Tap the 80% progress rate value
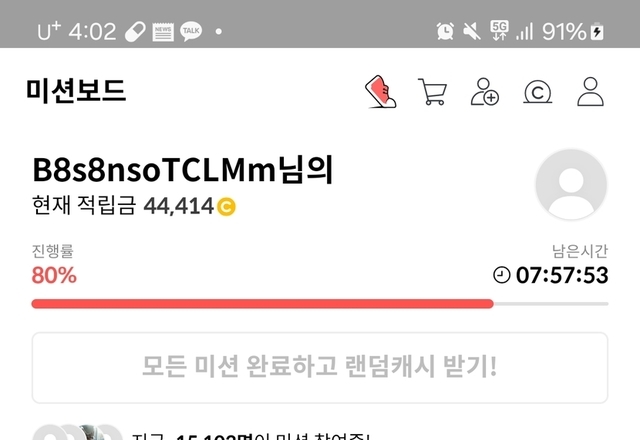640x440 pixels. pos(54,275)
